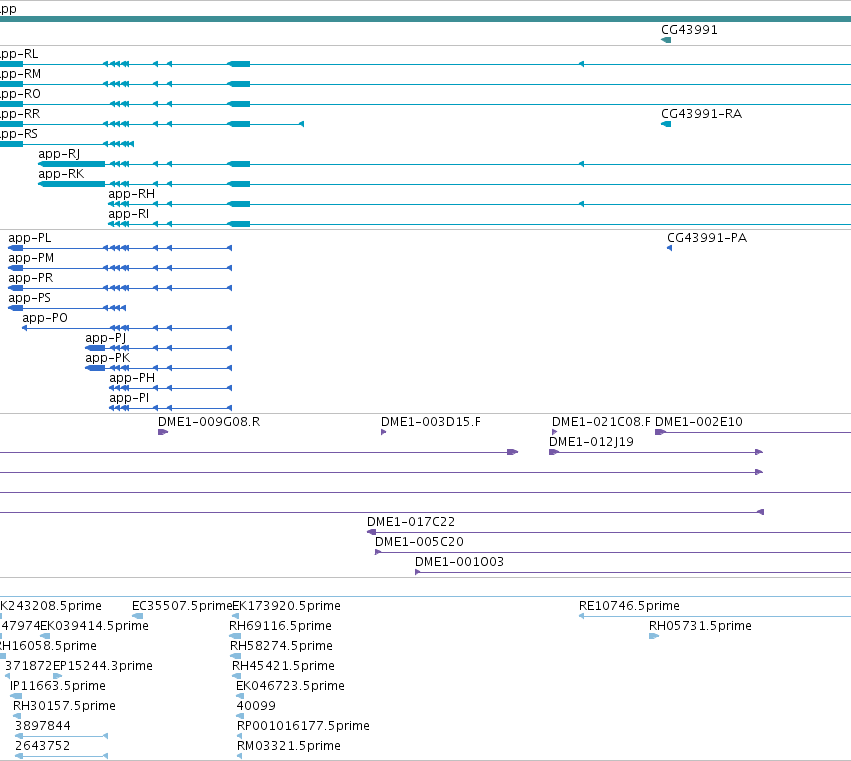
Task: Click the EC35507.5prime arrow glyph
Action: click(137, 616)
